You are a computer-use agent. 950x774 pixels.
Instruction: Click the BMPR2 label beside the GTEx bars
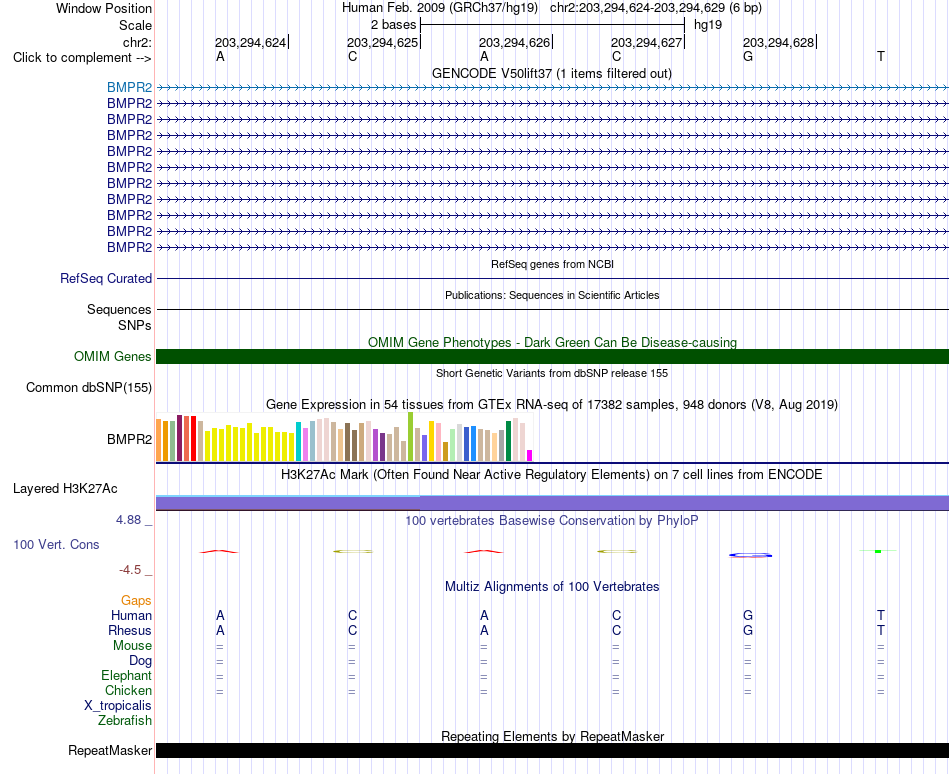pyautogui.click(x=129, y=439)
